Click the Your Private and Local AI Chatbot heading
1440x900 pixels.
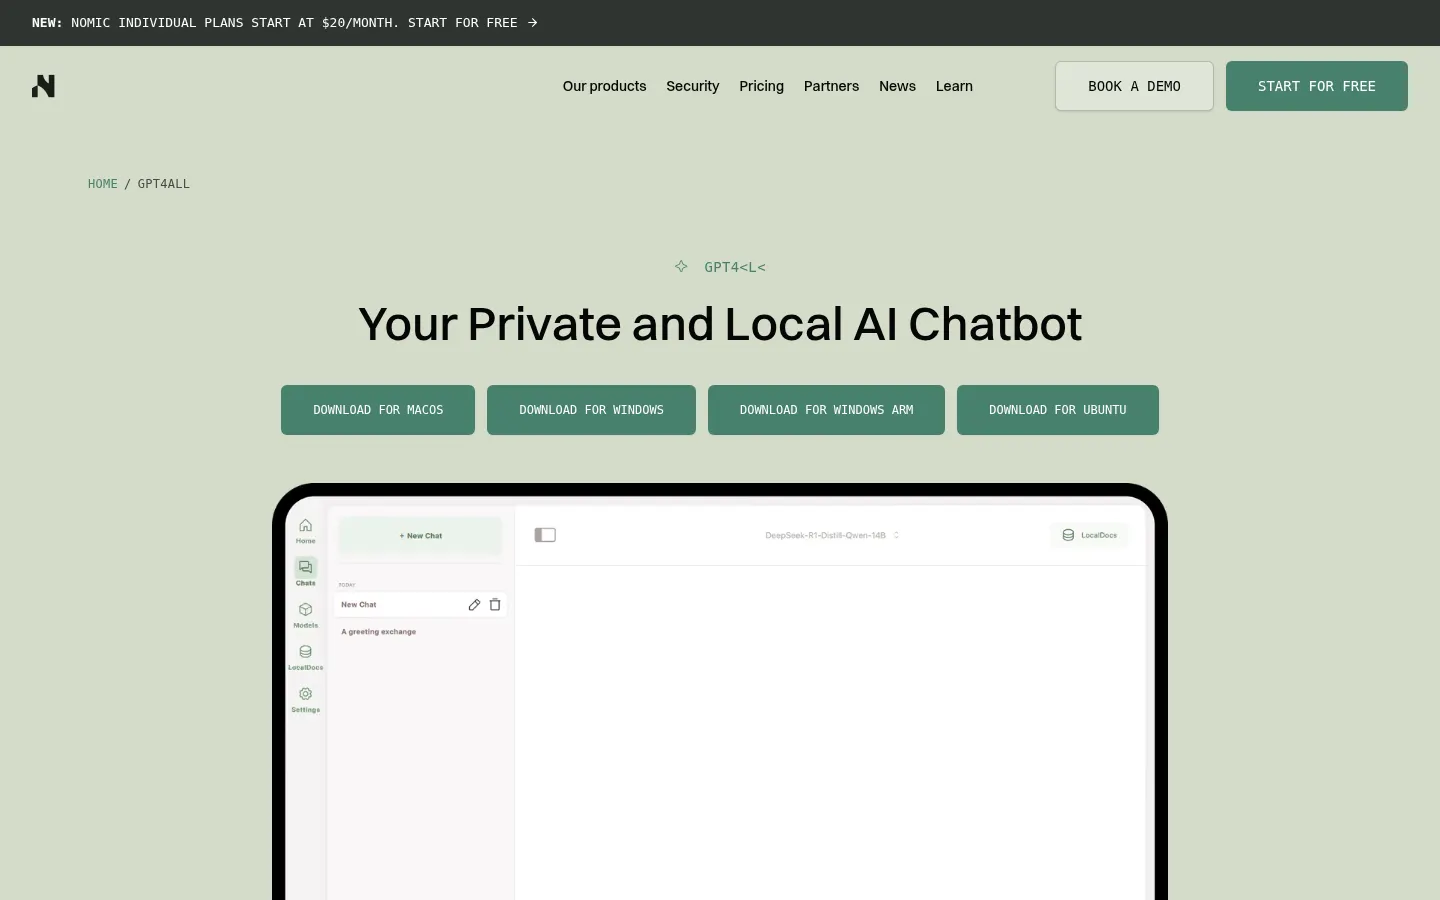(720, 324)
